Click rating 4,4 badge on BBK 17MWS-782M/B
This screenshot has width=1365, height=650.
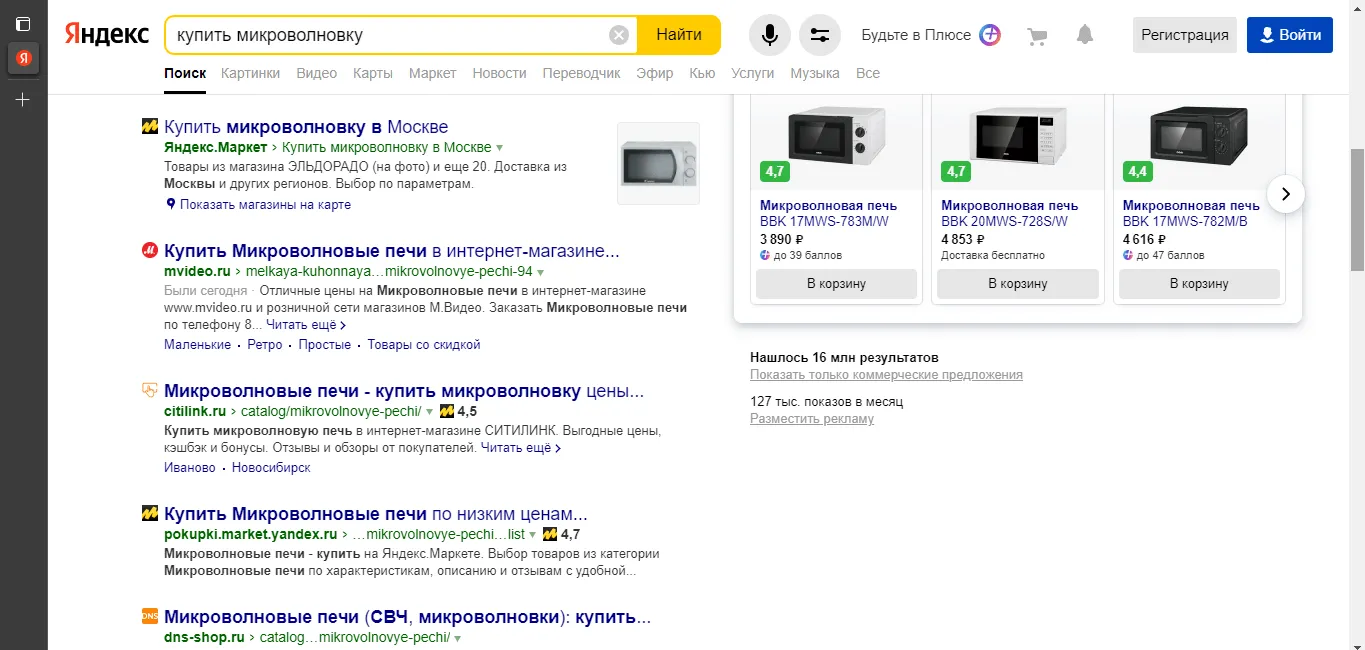(1138, 171)
